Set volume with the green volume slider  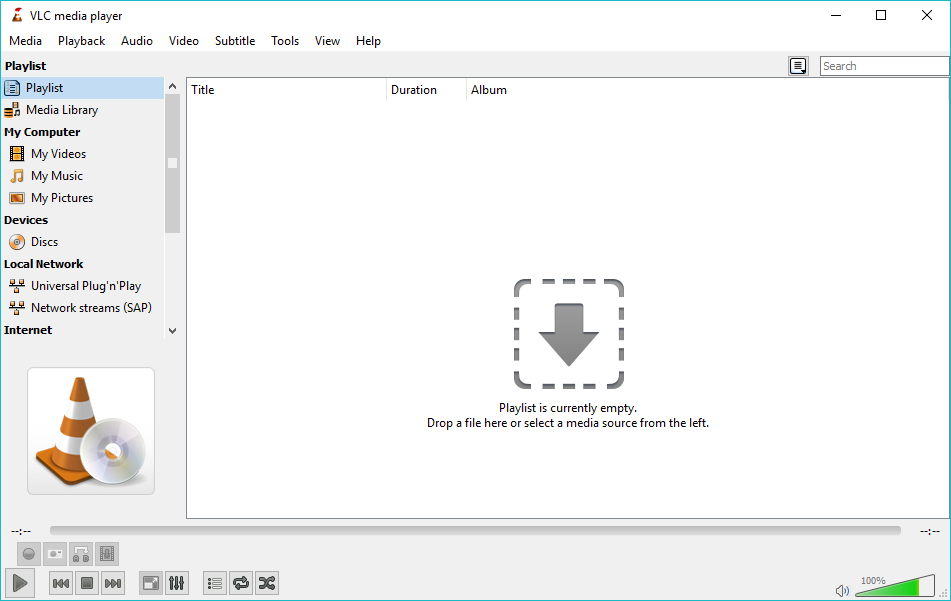coord(895,587)
